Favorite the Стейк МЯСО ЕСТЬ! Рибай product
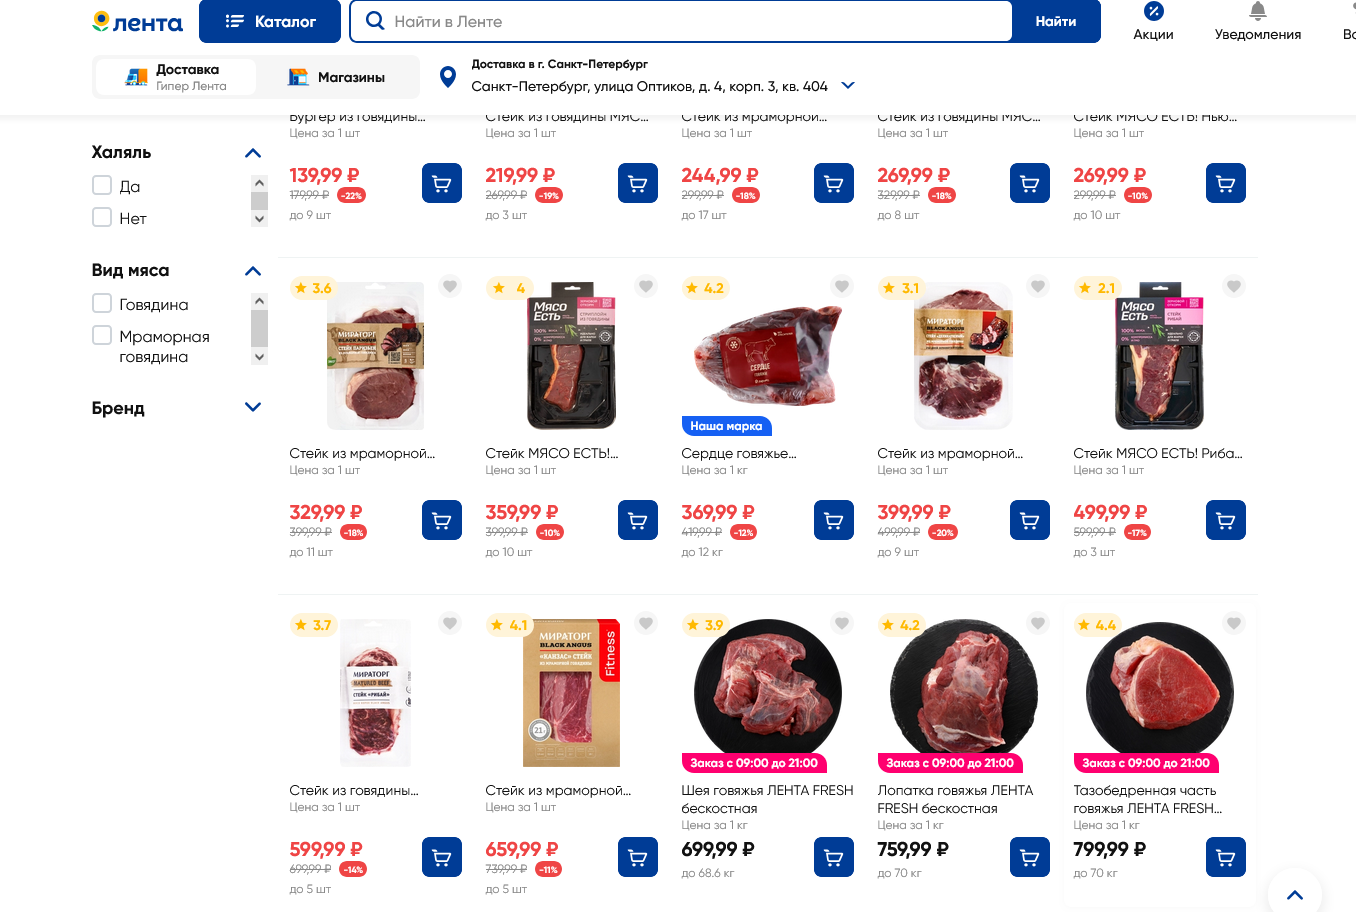The height and width of the screenshot is (912, 1356). tap(1234, 287)
